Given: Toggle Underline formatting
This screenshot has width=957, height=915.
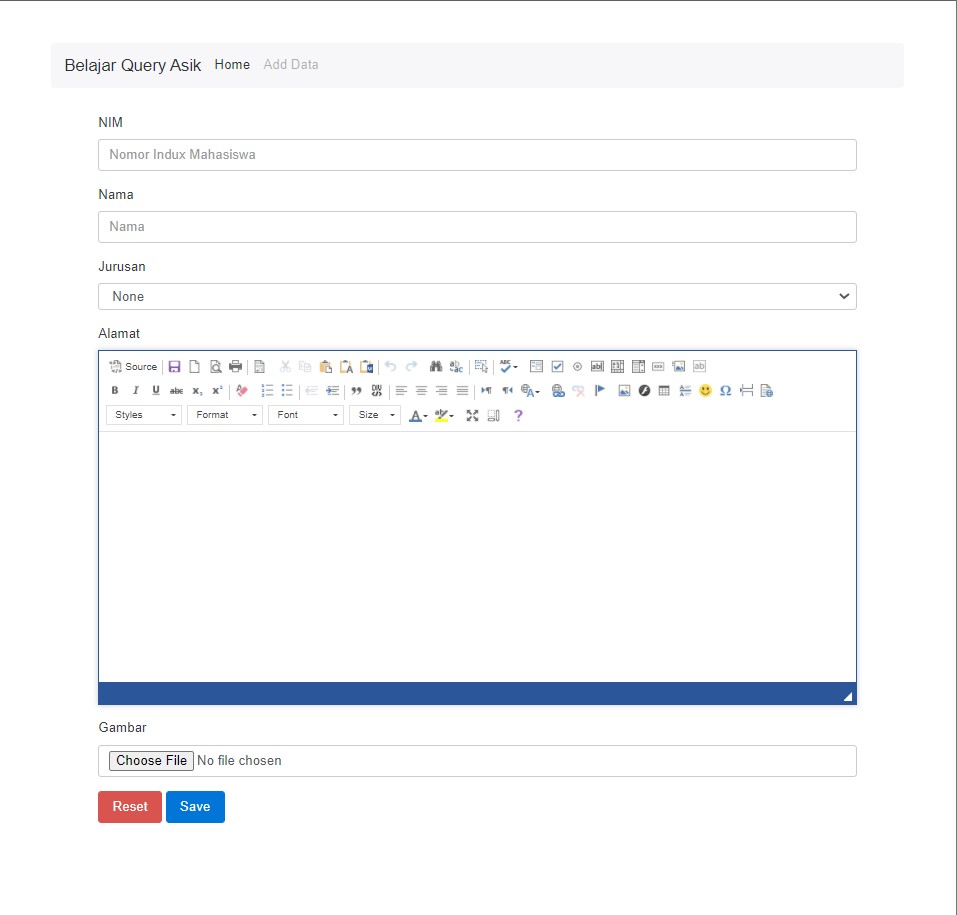Looking at the screenshot, I should [x=156, y=391].
